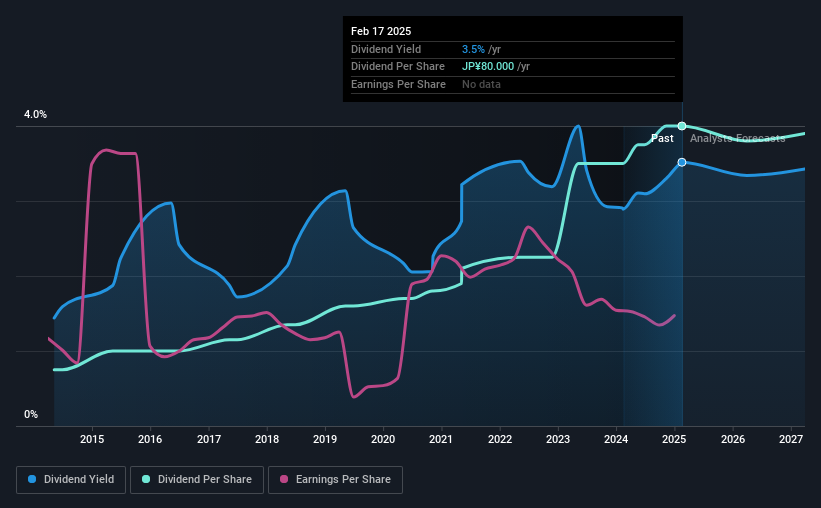Click the JP¥80.000 dividend per share value
Image resolution: width=821 pixels, height=508 pixels.
[x=488, y=67]
